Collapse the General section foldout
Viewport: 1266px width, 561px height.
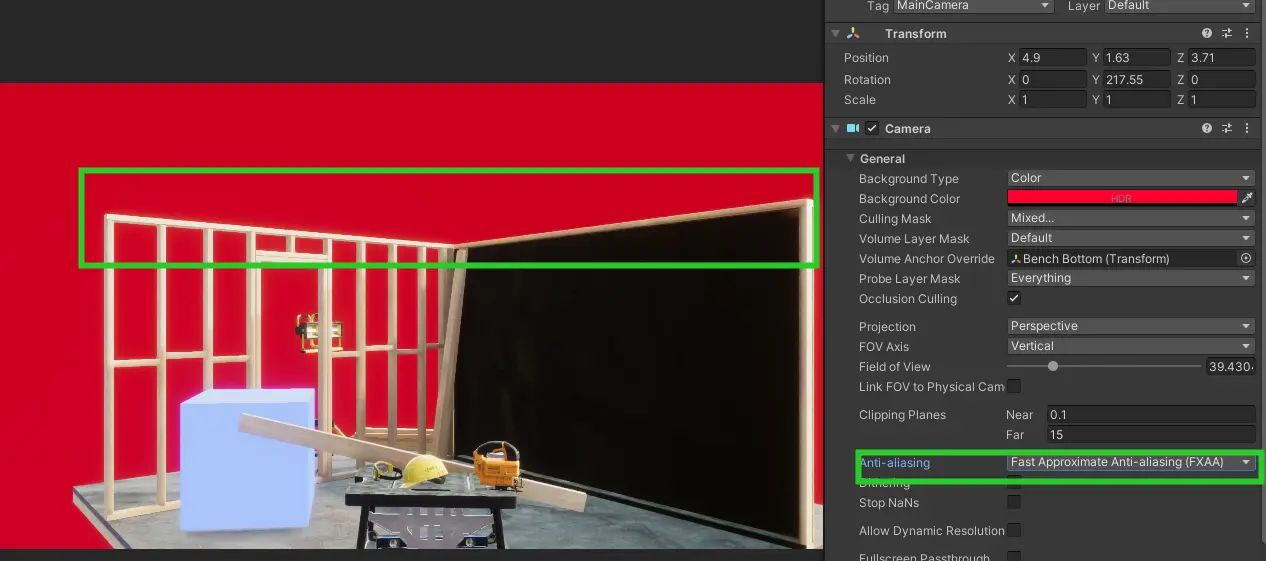(850, 158)
